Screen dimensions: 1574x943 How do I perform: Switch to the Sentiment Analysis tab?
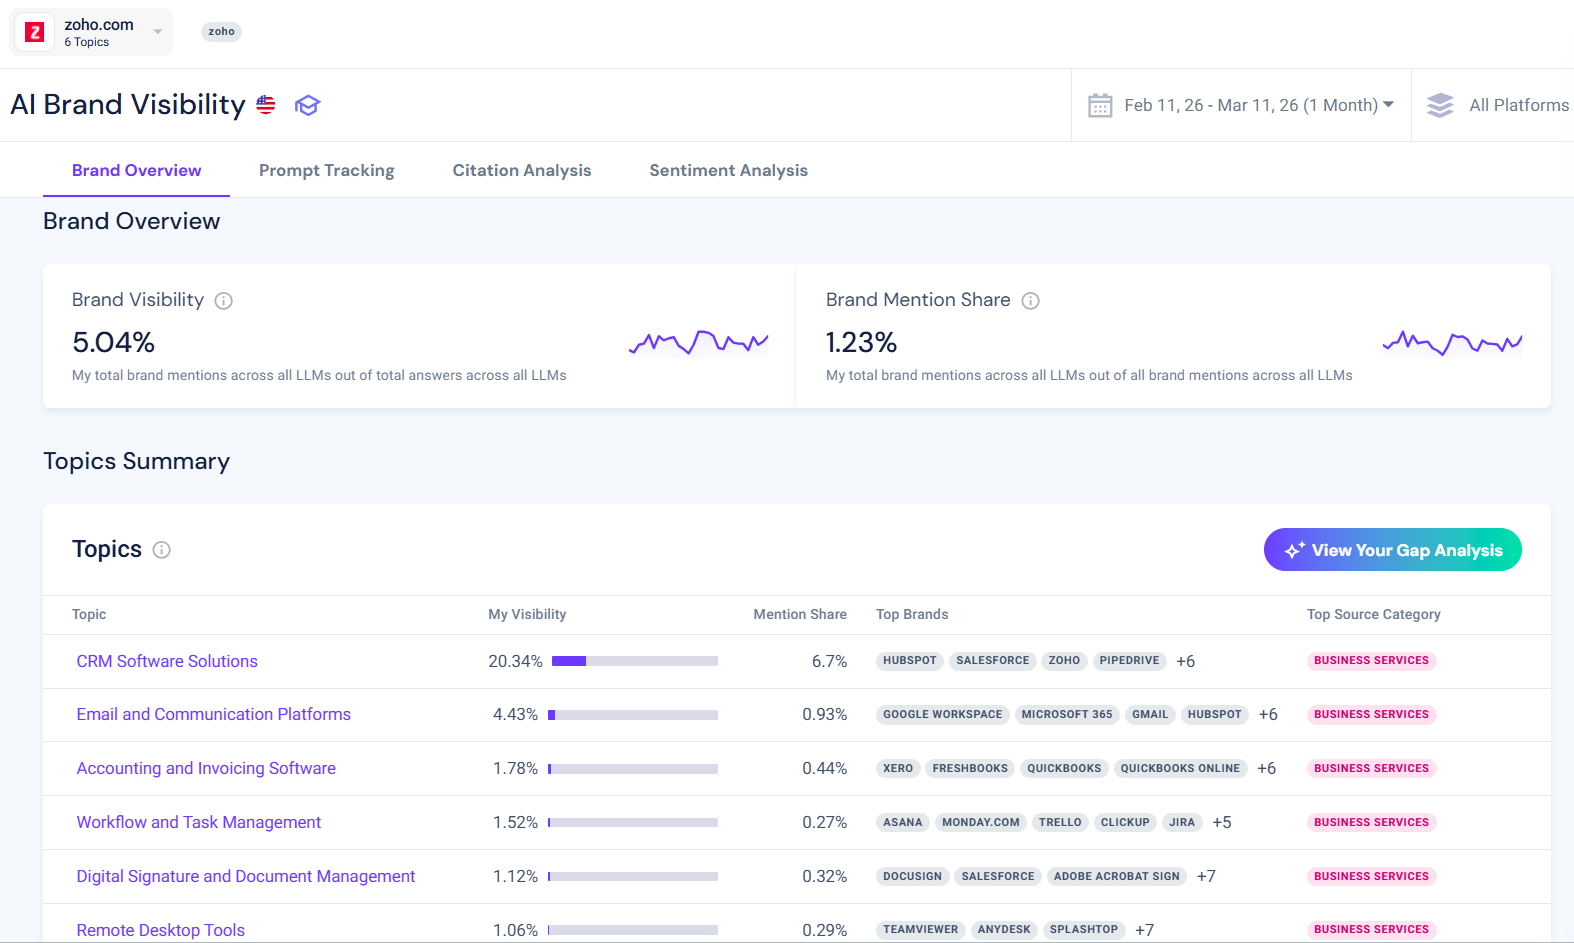coord(728,170)
